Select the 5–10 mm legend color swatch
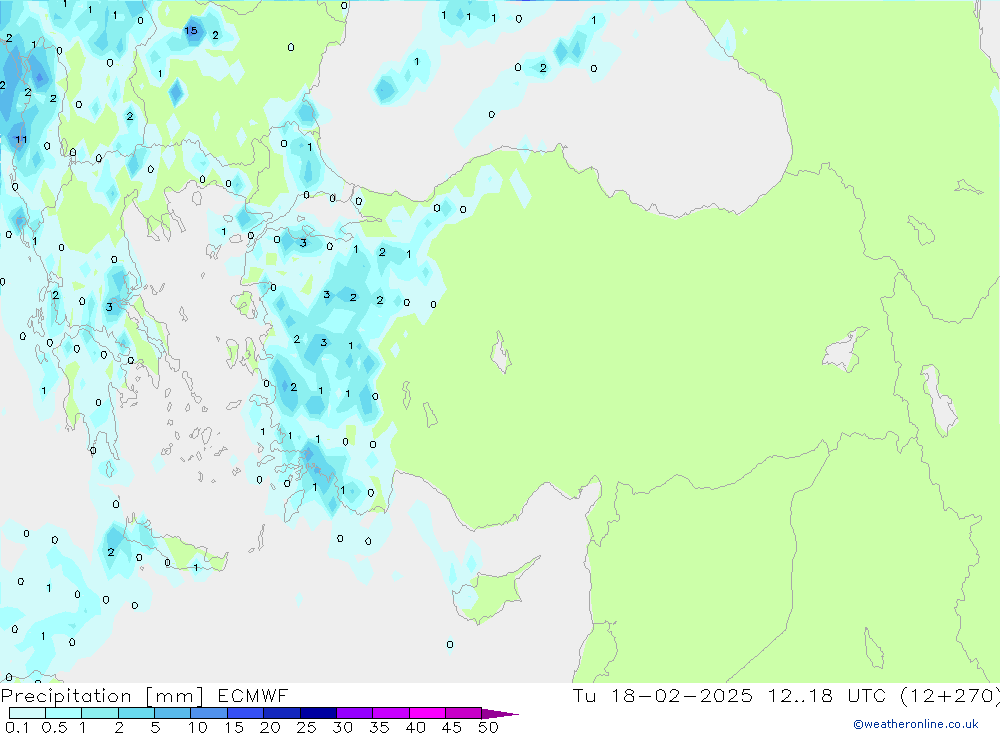1000x733 pixels. pos(173,713)
